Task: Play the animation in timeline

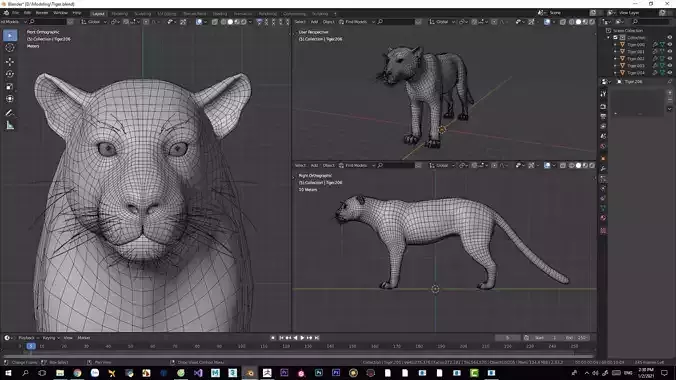Action: tap(302, 338)
